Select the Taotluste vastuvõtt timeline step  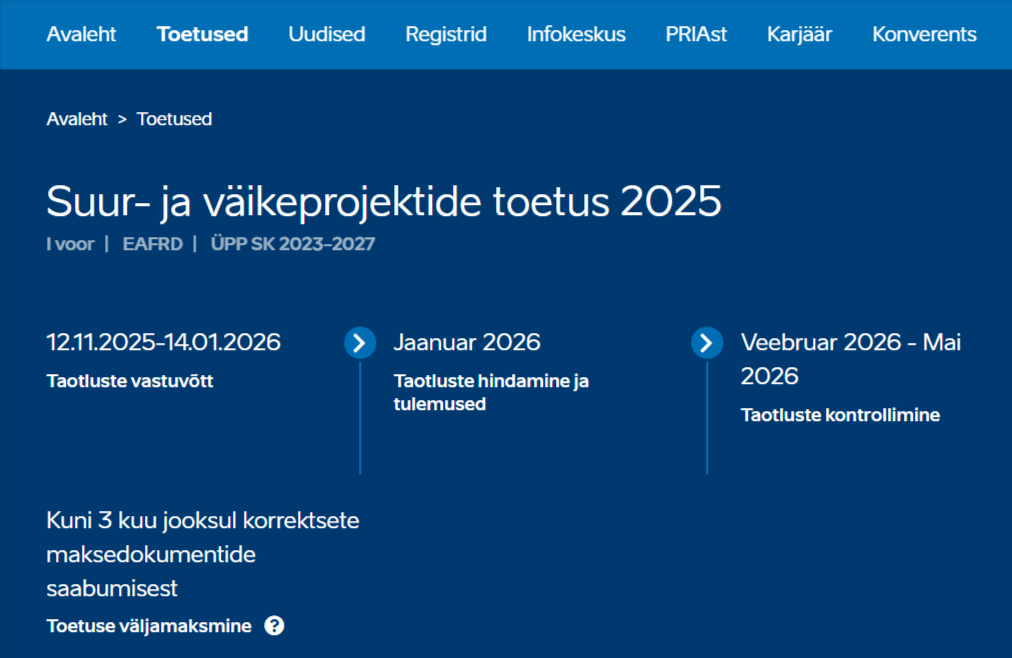click(x=130, y=381)
